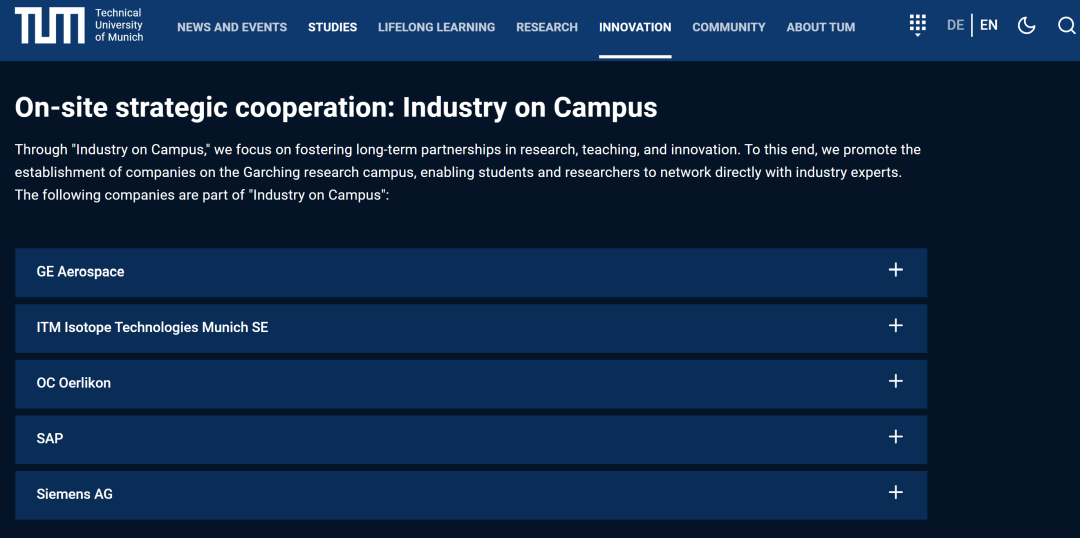Image resolution: width=1080 pixels, height=538 pixels.
Task: Navigate to the Community section
Action: click(728, 27)
